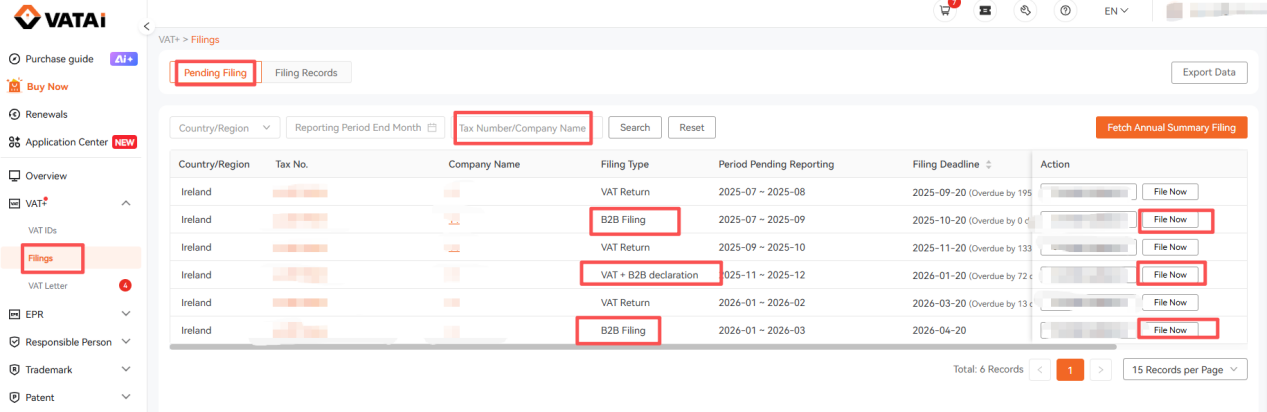Click the Ai+ badge next to Purchase guide

pos(124,59)
